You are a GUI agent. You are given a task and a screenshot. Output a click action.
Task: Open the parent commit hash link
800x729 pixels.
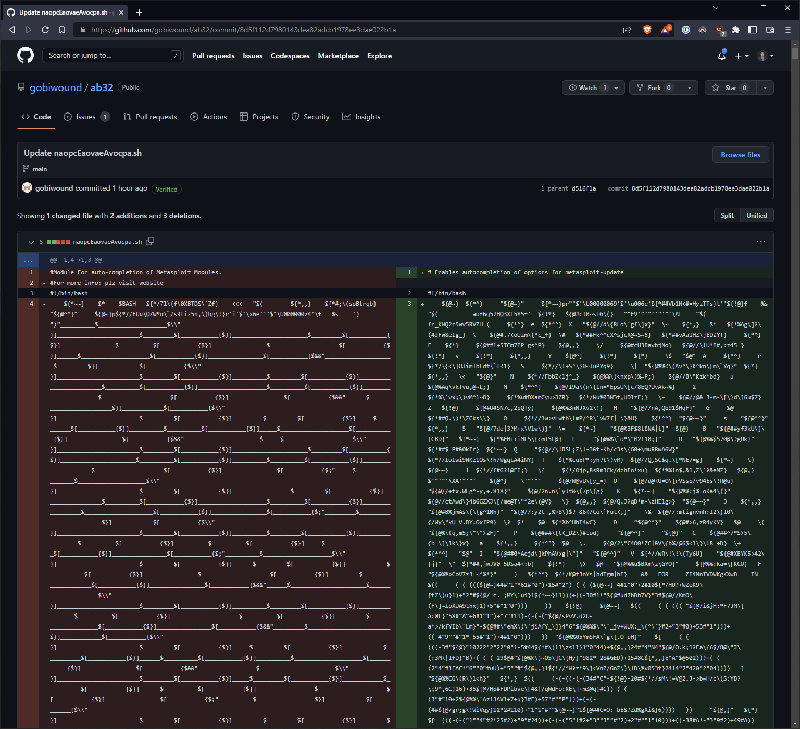[x=583, y=189]
